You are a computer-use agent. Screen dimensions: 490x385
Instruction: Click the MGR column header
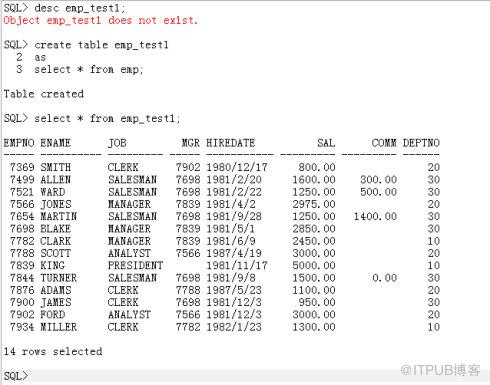[191, 143]
